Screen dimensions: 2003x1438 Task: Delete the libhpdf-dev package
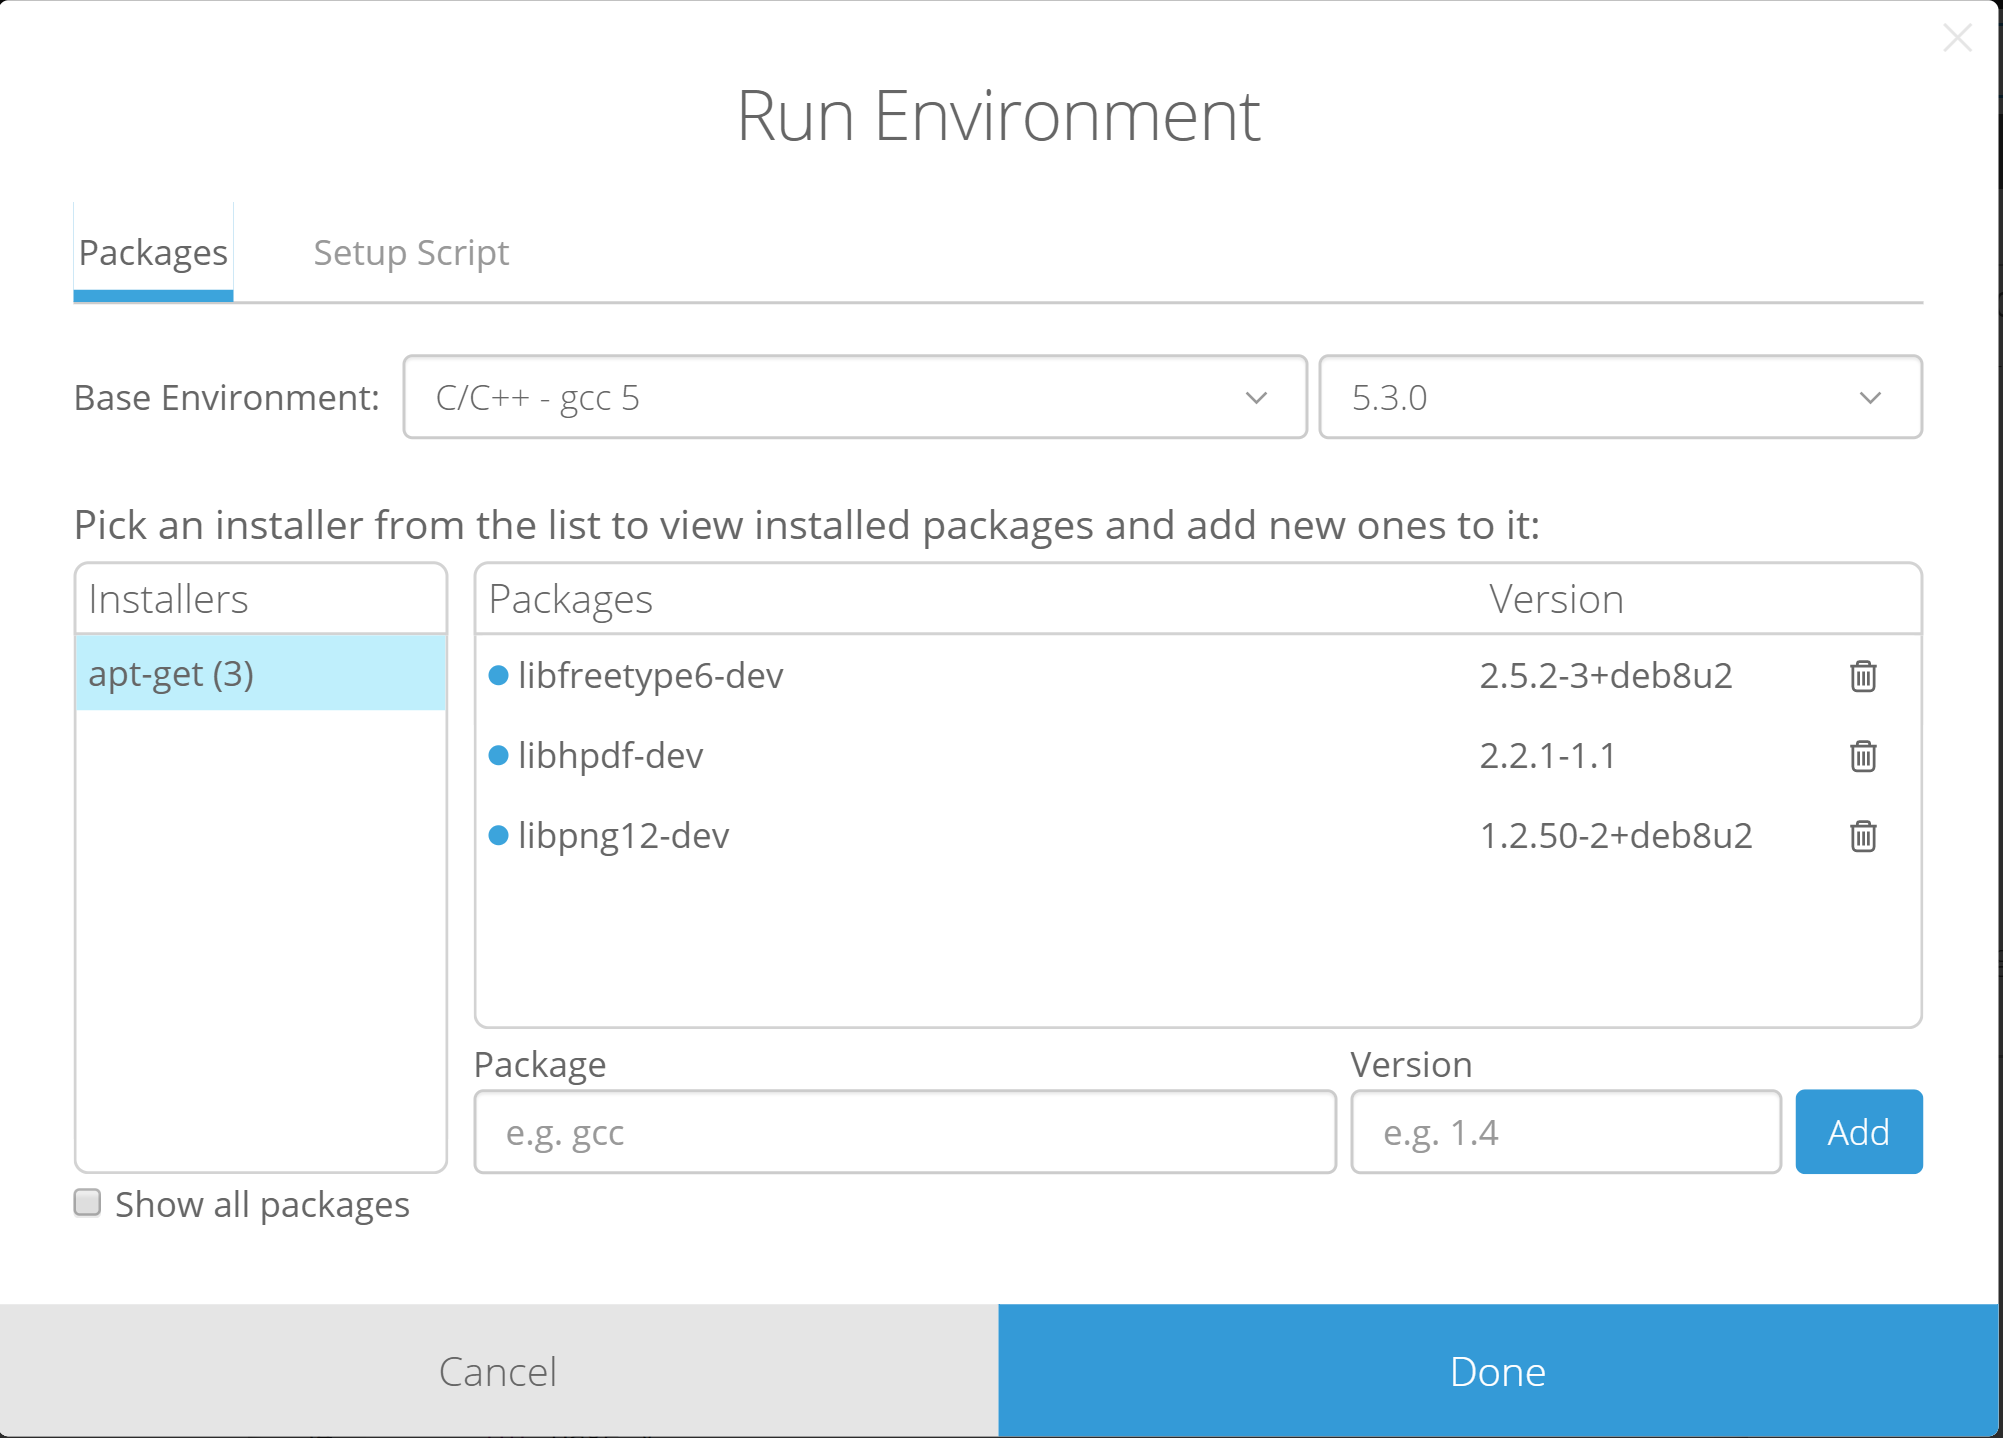(x=1862, y=756)
